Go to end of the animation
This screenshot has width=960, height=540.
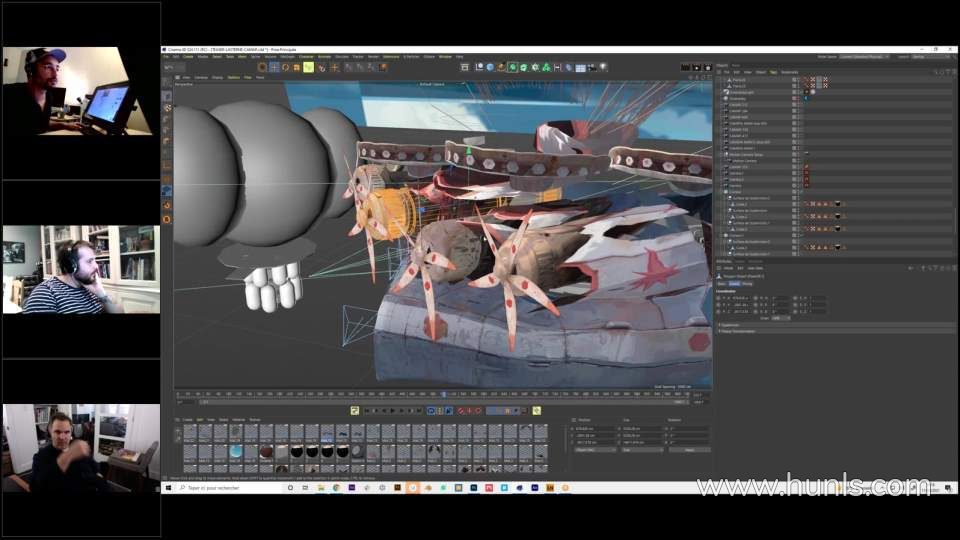[x=419, y=410]
